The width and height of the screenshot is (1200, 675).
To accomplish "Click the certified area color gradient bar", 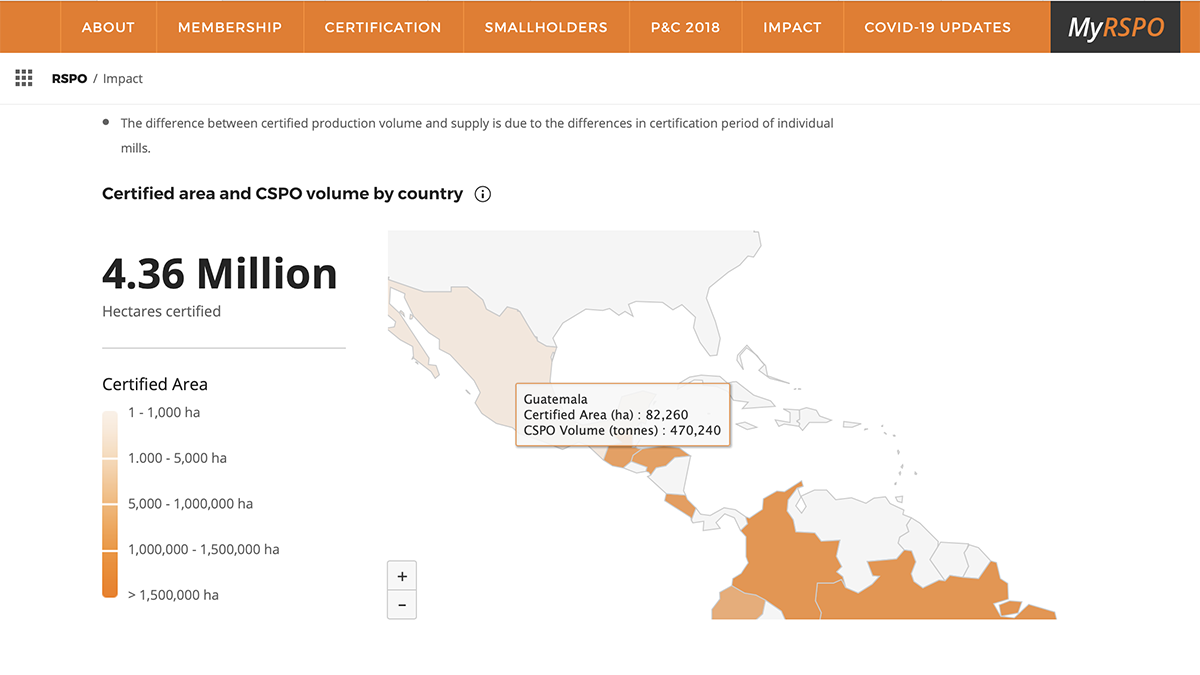I will 109,503.
